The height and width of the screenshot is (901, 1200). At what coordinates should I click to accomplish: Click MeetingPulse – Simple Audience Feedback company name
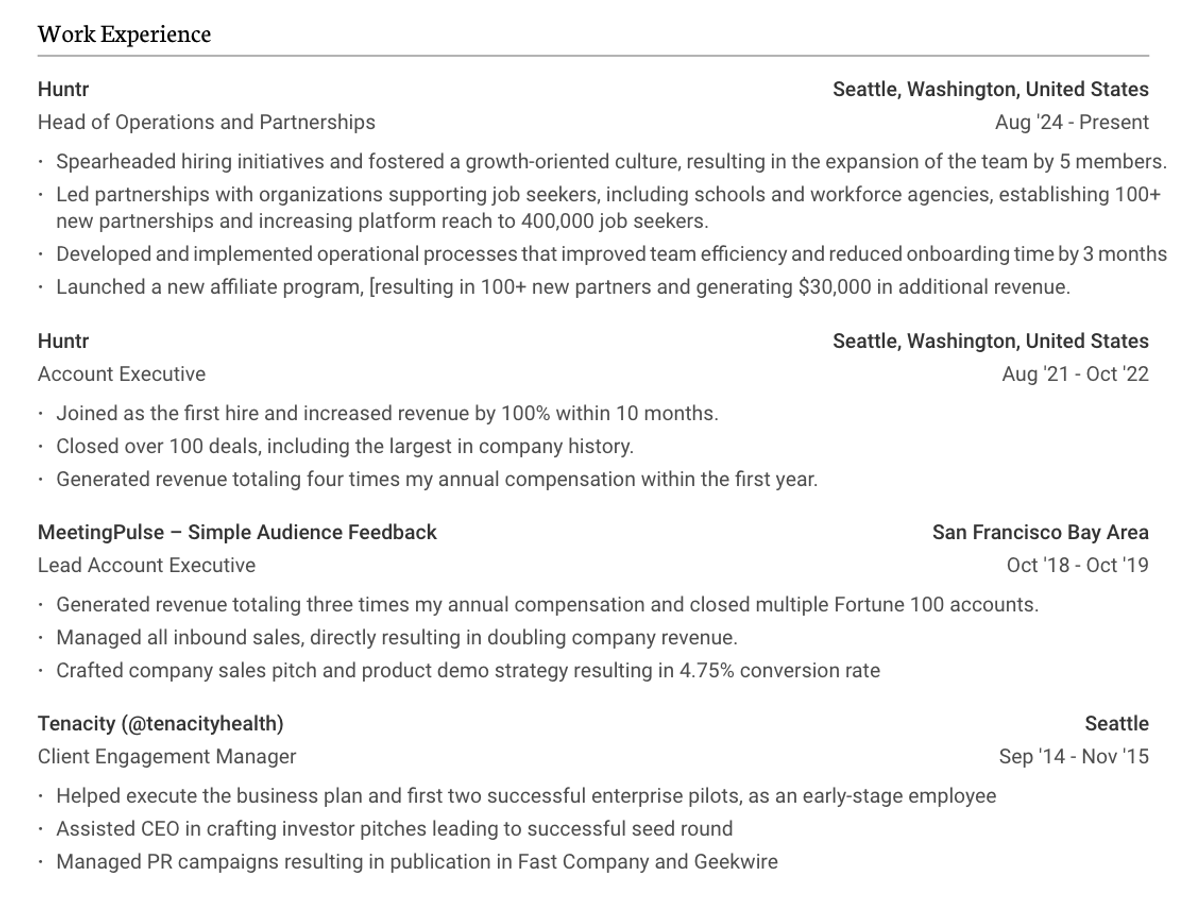tap(237, 532)
